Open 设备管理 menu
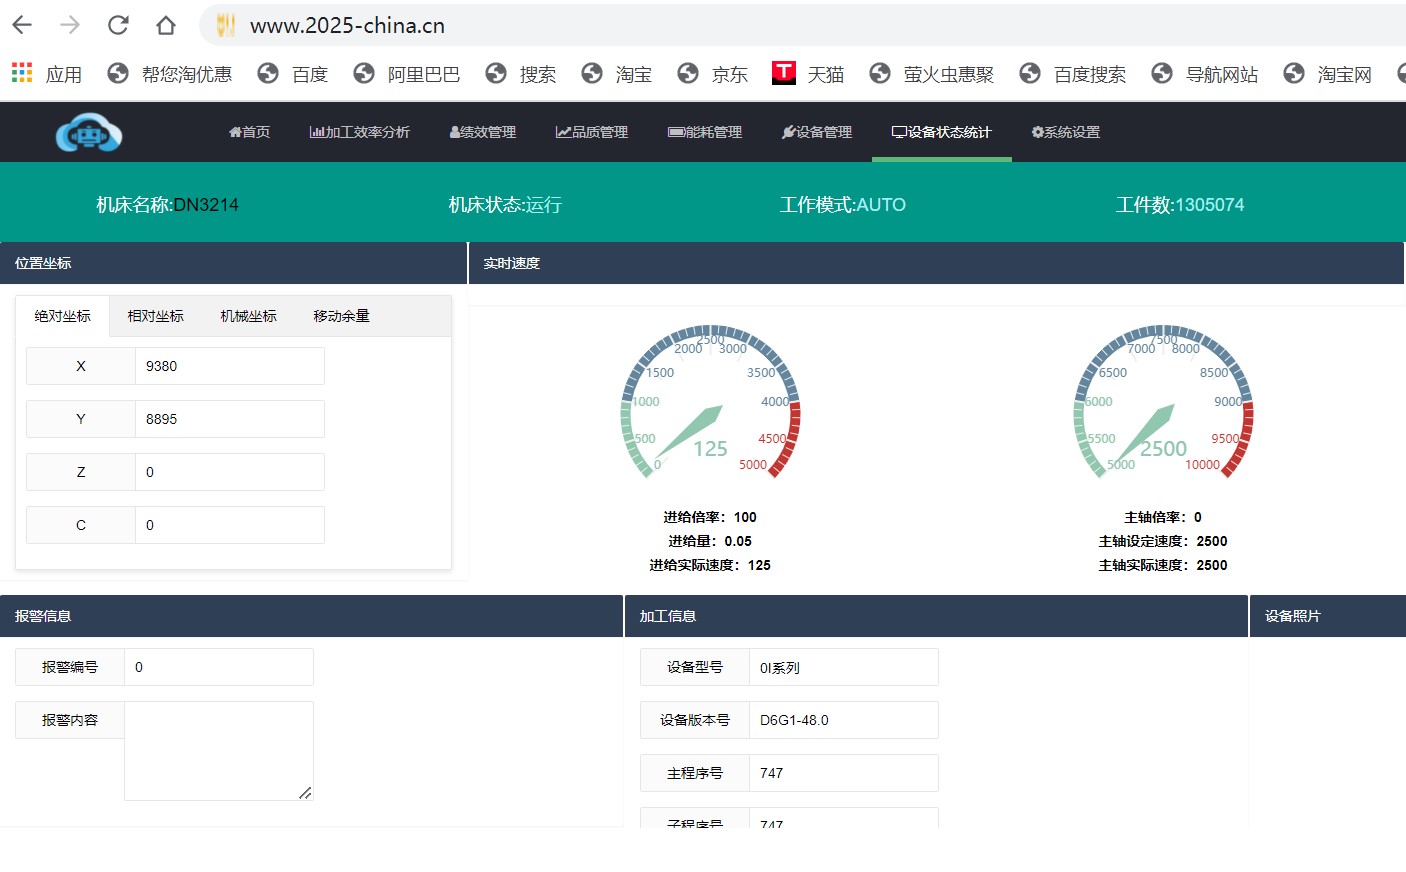This screenshot has height=872, width=1406. click(817, 132)
